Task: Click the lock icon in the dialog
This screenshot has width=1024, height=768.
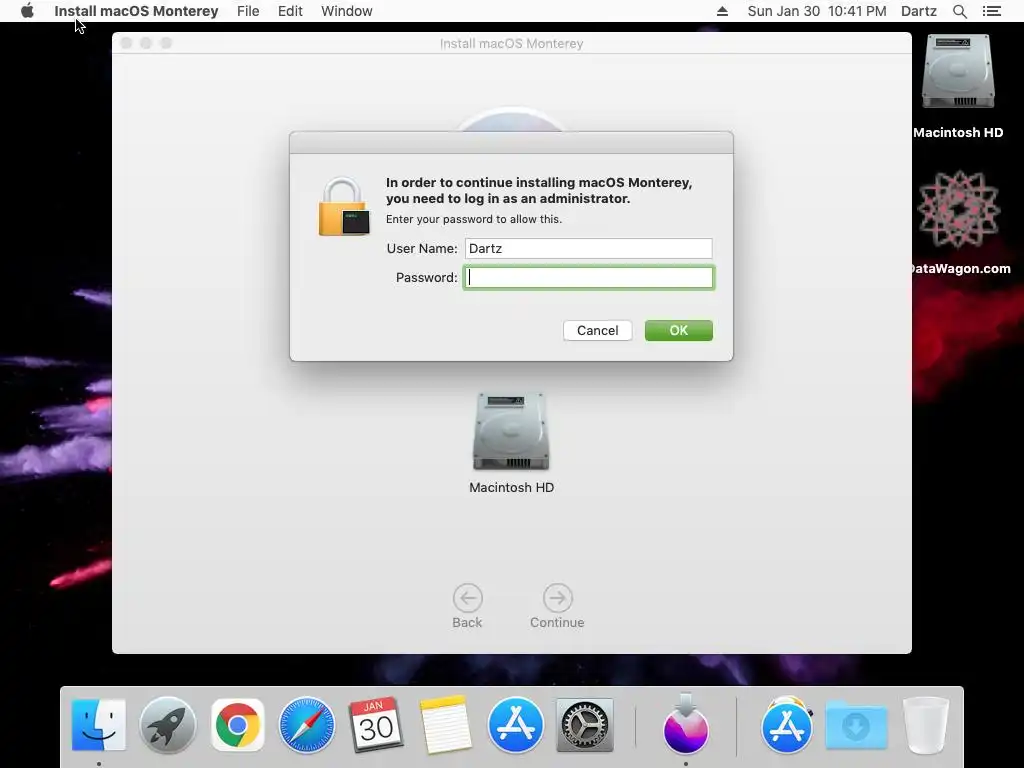Action: coord(344,206)
